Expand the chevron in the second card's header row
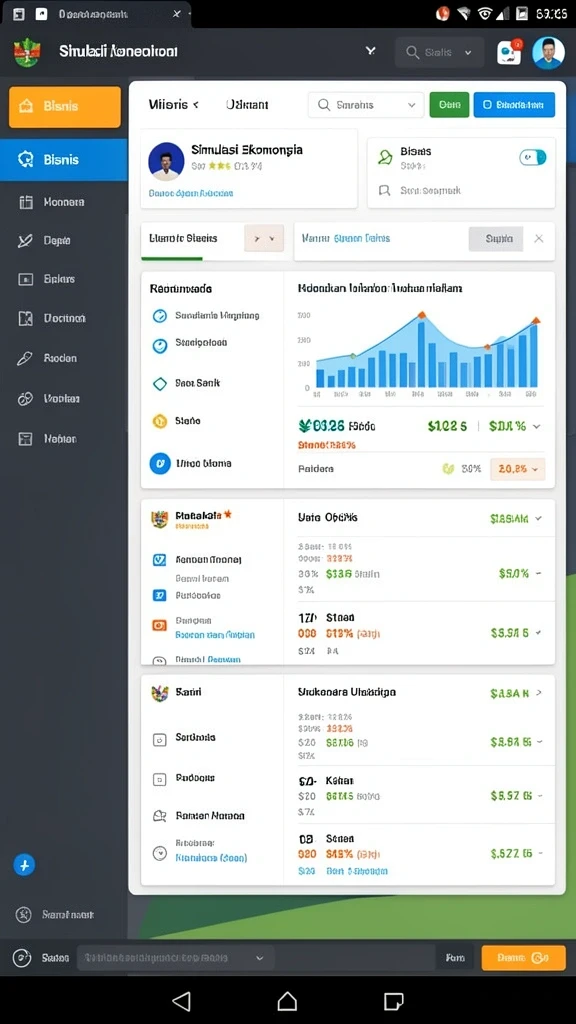Viewport: 576px width, 1024px height. tap(539, 519)
